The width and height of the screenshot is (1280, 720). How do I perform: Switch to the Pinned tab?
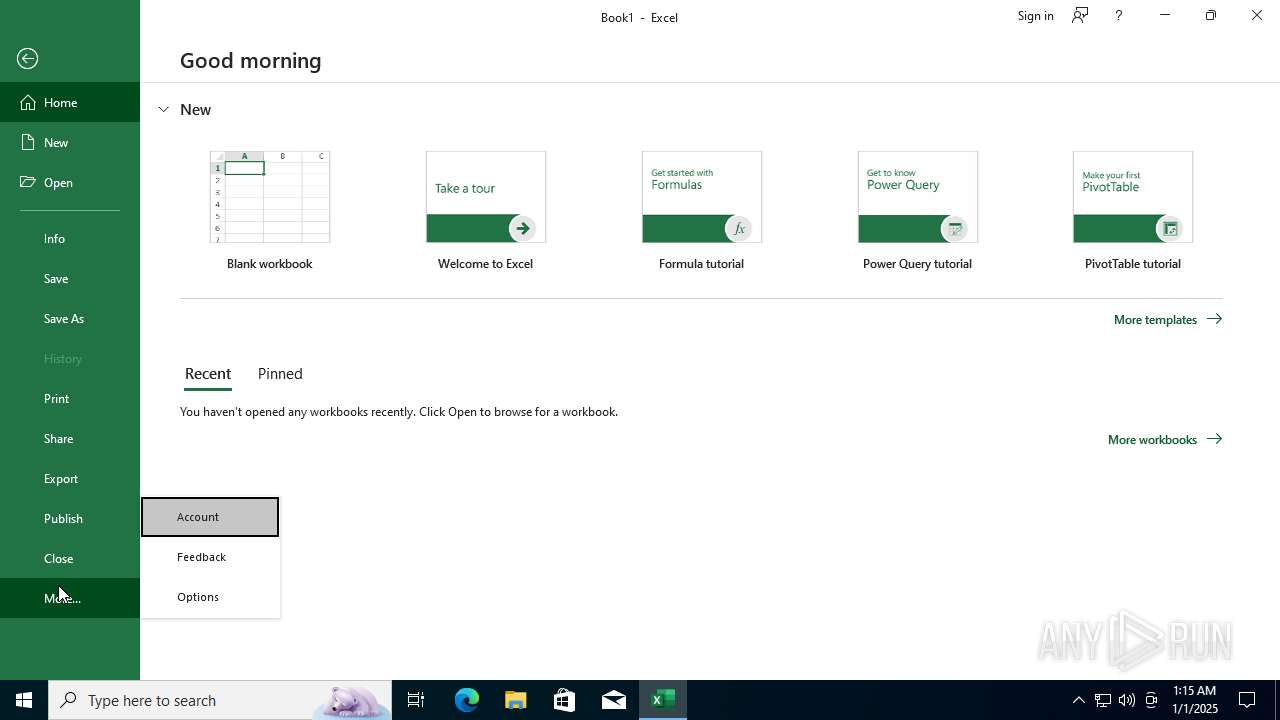point(280,374)
